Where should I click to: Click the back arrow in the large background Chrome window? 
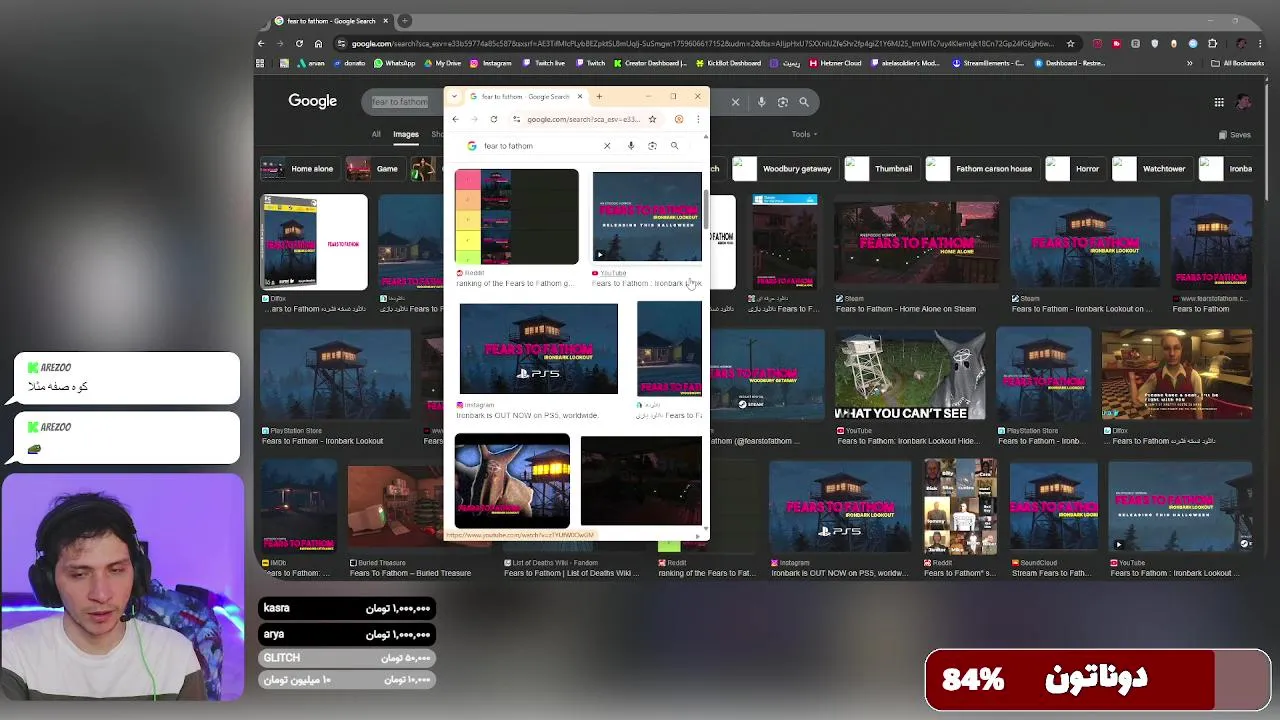pyautogui.click(x=262, y=43)
